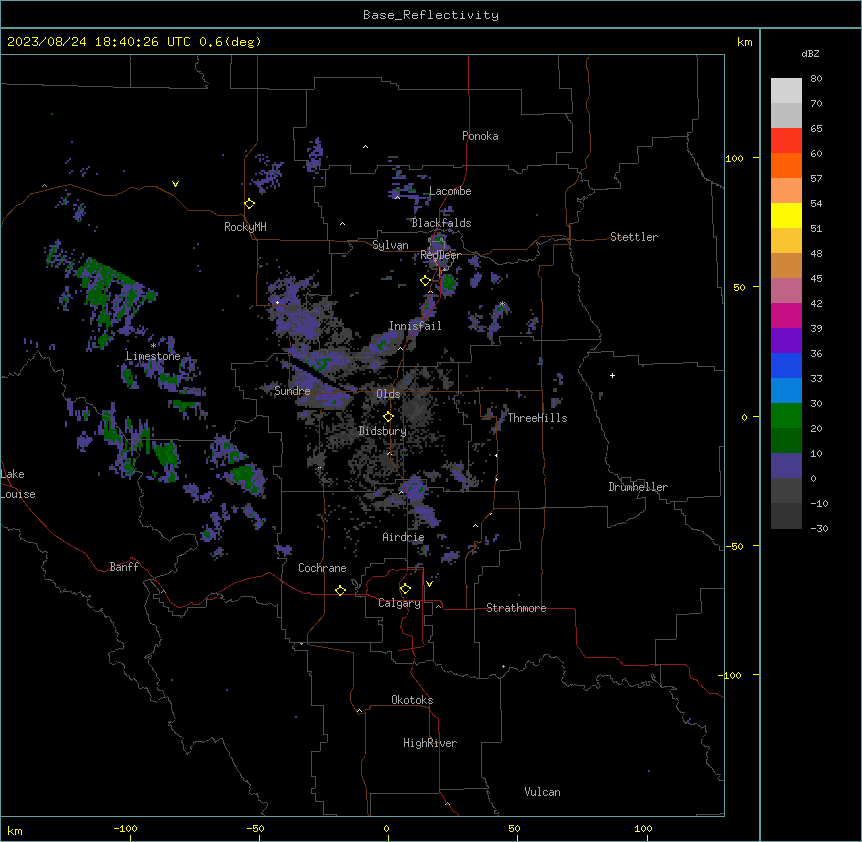Click the bright yellow 51-54 dBZ swatch
This screenshot has width=862, height=842.
click(786, 215)
